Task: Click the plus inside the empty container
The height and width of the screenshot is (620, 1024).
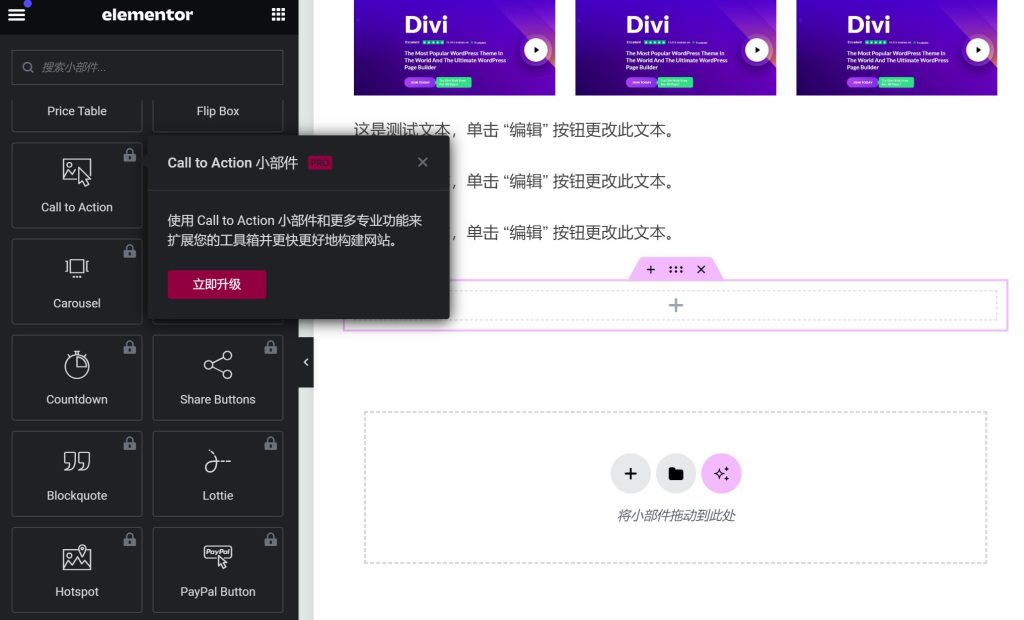Action: (676, 305)
